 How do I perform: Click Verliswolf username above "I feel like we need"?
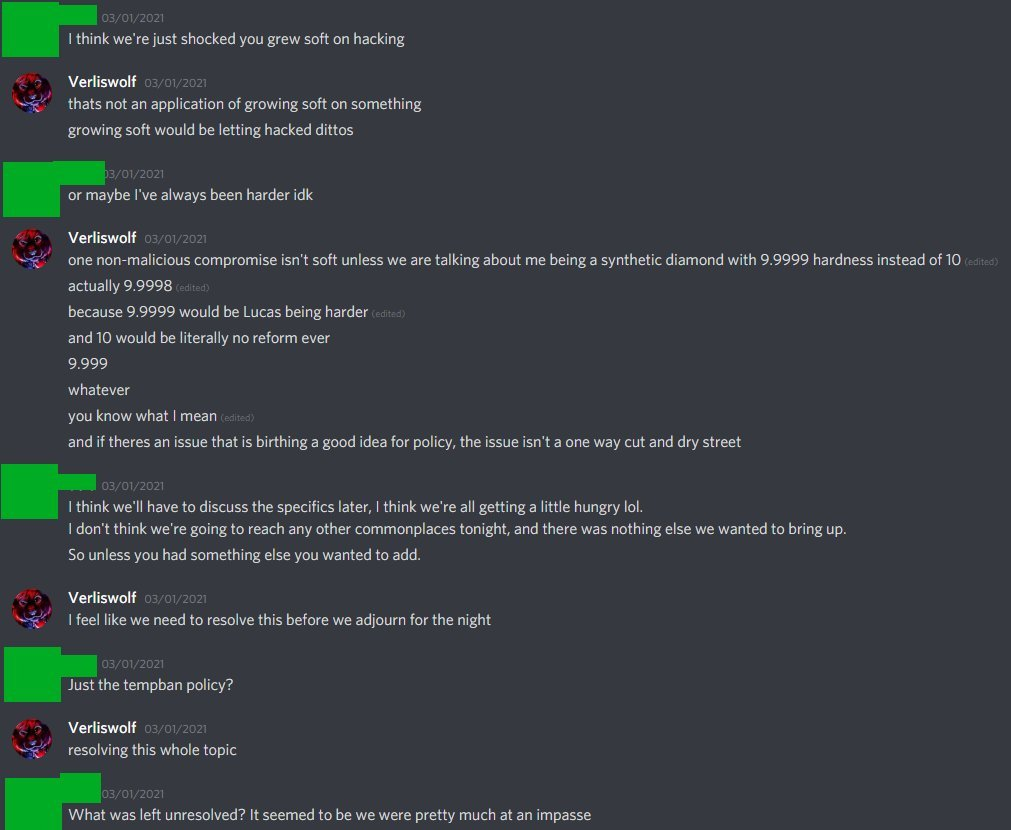click(102, 598)
